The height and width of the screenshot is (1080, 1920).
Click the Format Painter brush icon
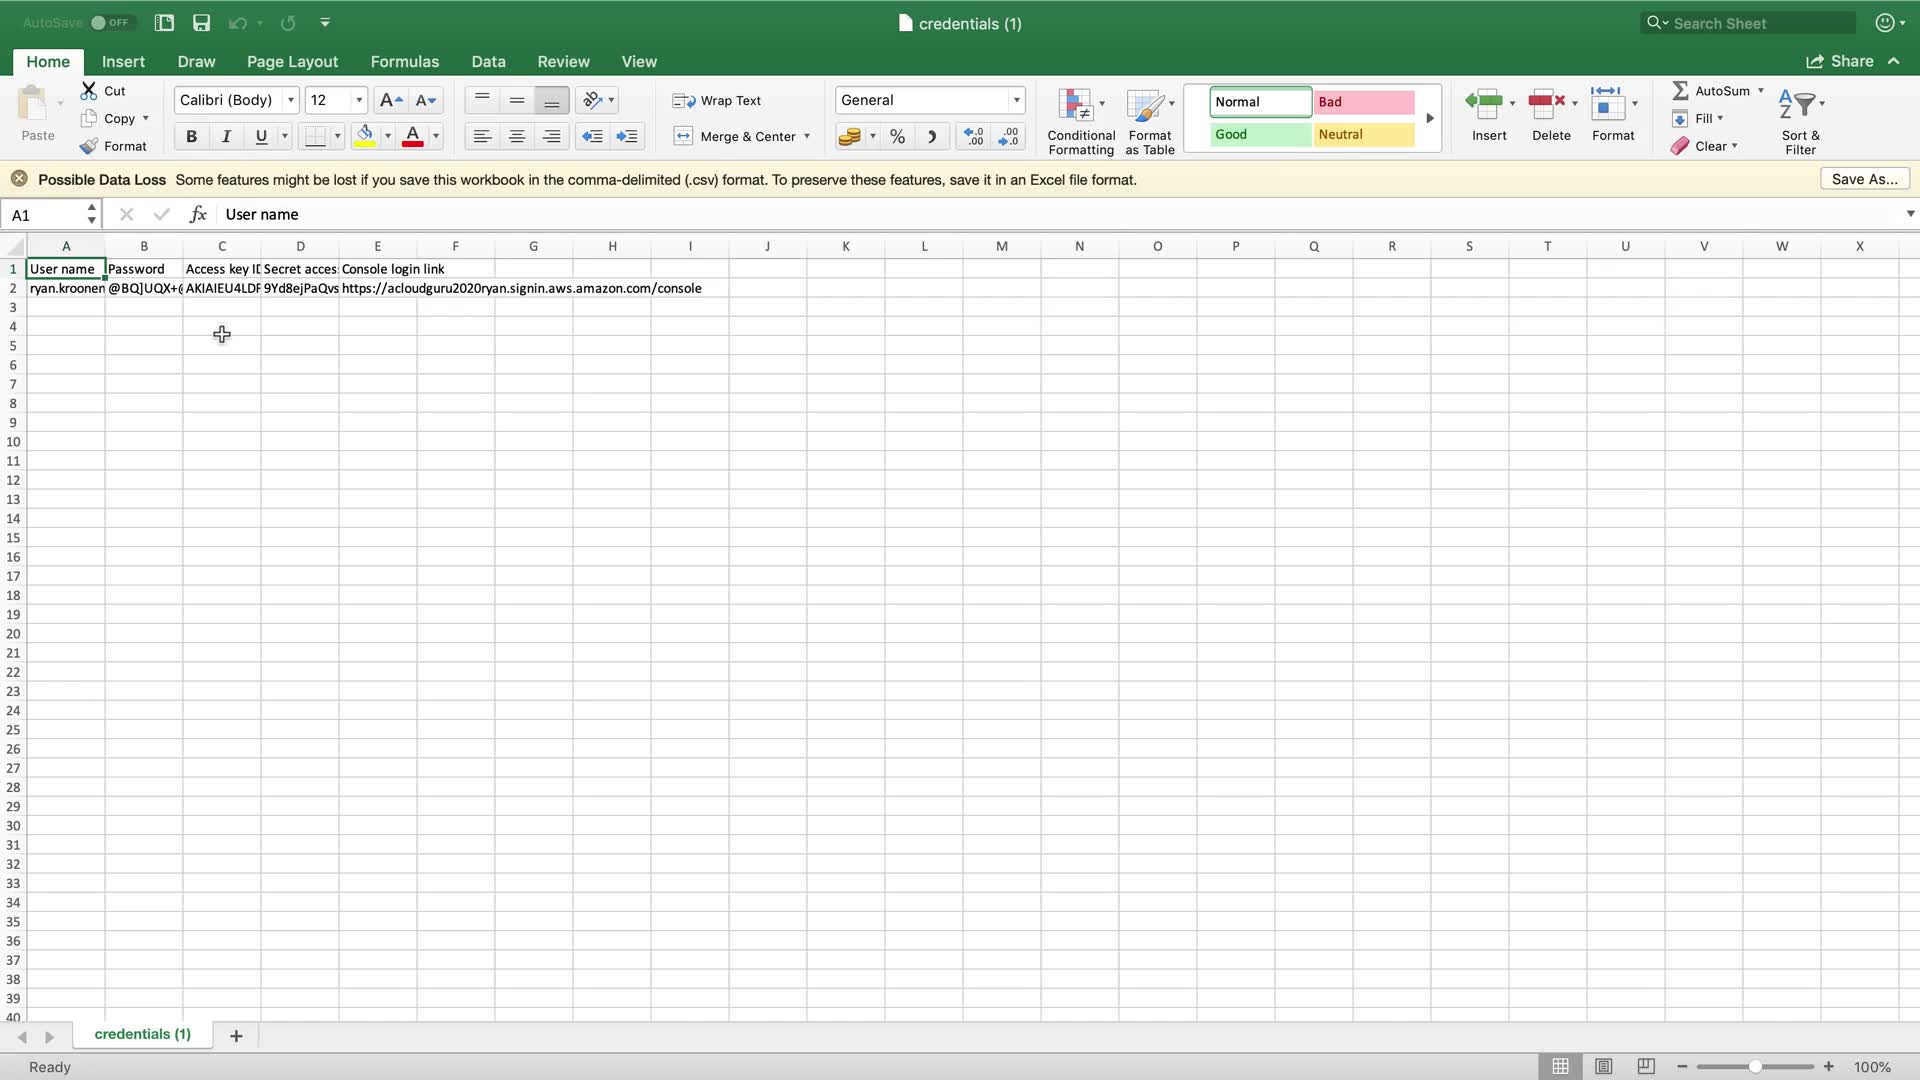pos(90,146)
